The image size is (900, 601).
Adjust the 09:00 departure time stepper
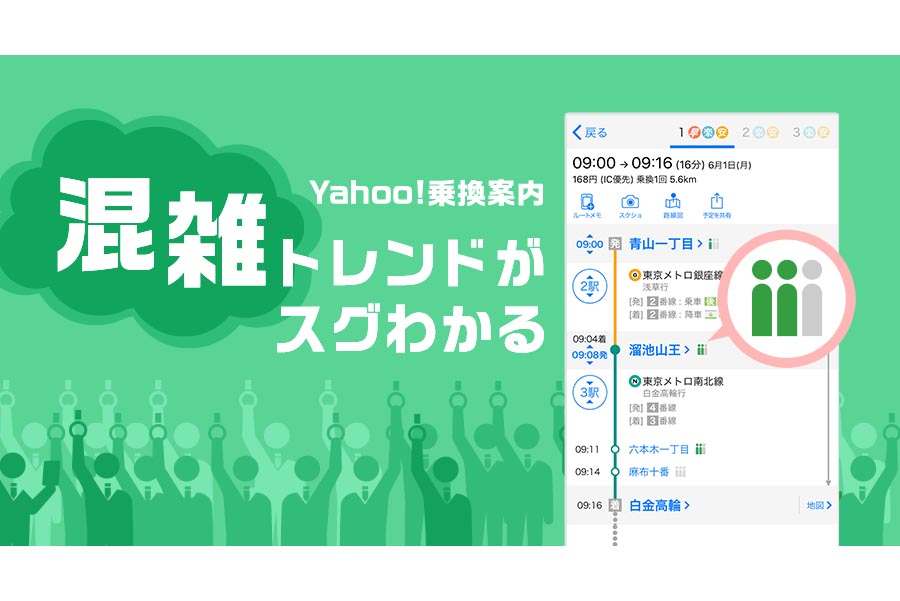click(589, 244)
